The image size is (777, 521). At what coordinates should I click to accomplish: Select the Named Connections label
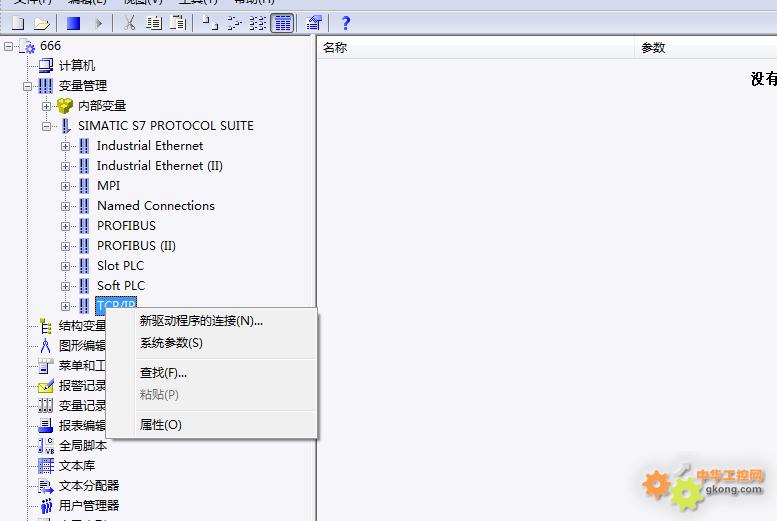(156, 206)
